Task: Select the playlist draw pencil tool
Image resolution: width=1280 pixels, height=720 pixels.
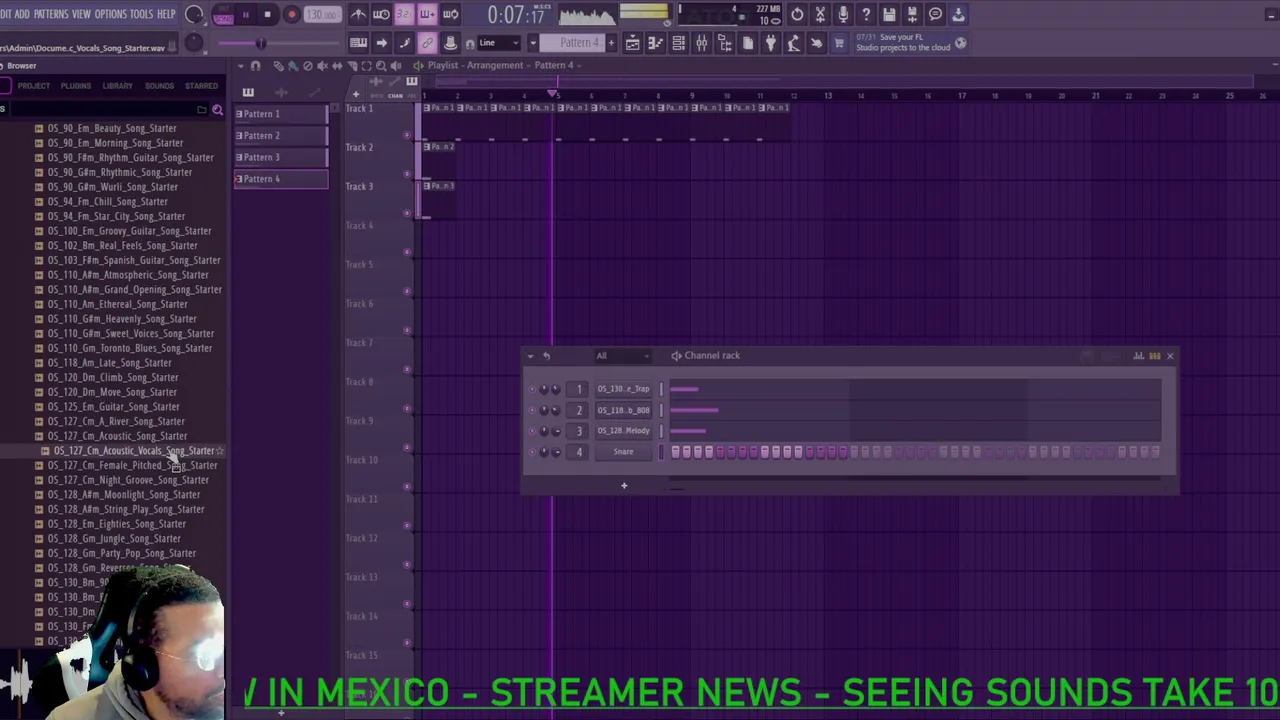Action: [278, 66]
